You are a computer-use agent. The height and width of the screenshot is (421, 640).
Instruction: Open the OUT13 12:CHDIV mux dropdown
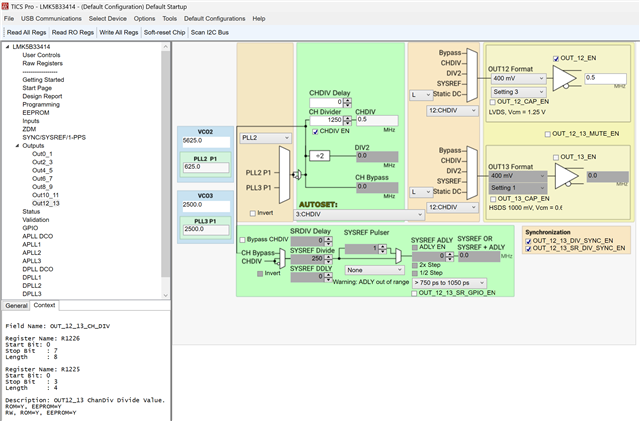pyautogui.click(x=452, y=207)
